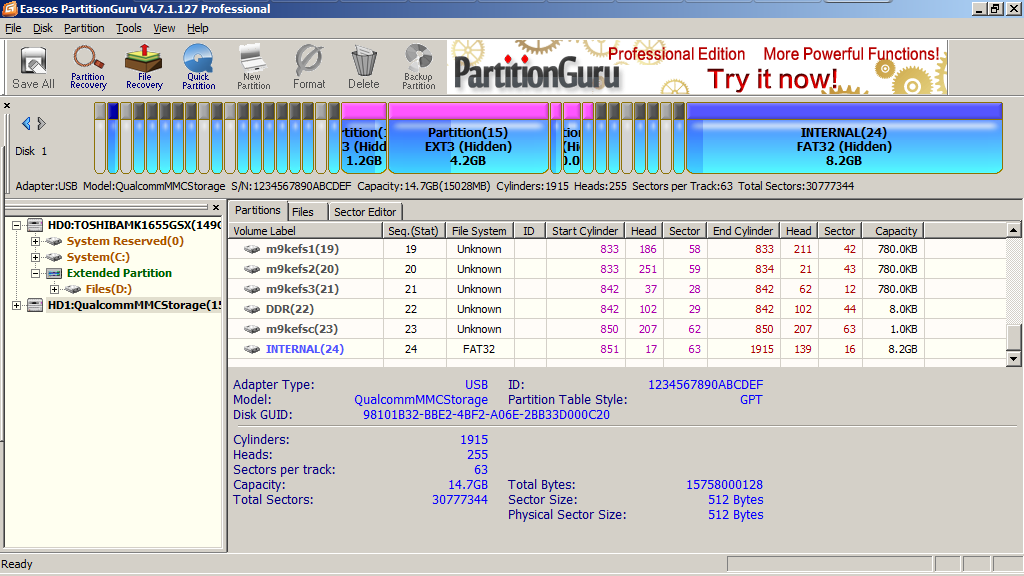Select Extended Partition in the tree
This screenshot has width=1024, height=576.
click(x=119, y=273)
